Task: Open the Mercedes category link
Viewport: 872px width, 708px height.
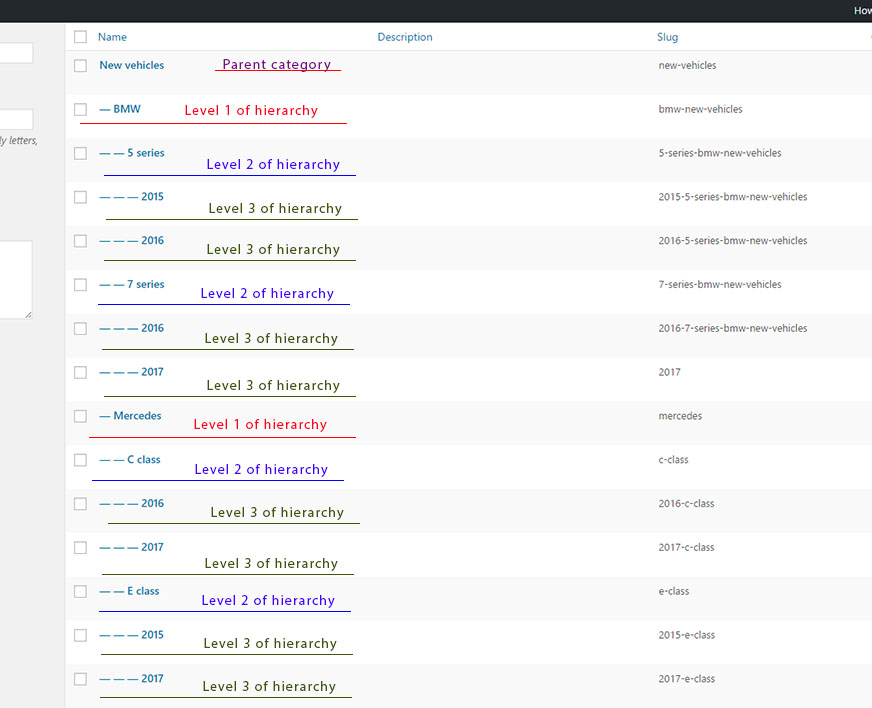Action: (131, 415)
